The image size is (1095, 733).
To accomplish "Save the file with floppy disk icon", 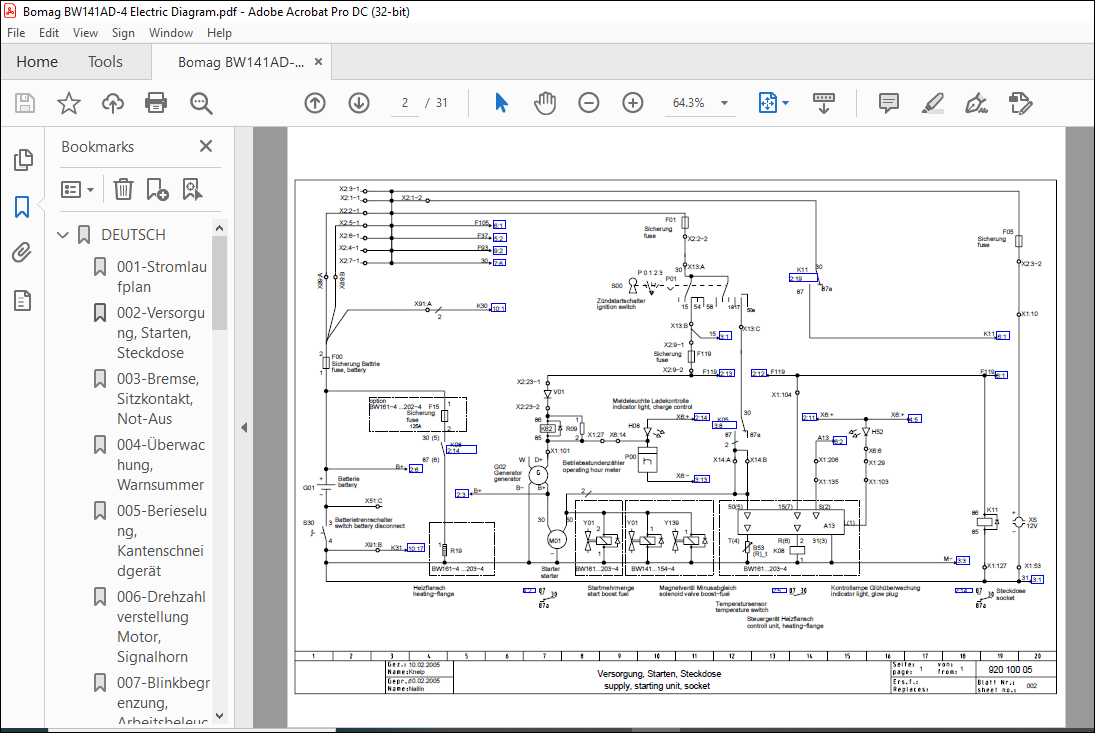I will coord(25,103).
